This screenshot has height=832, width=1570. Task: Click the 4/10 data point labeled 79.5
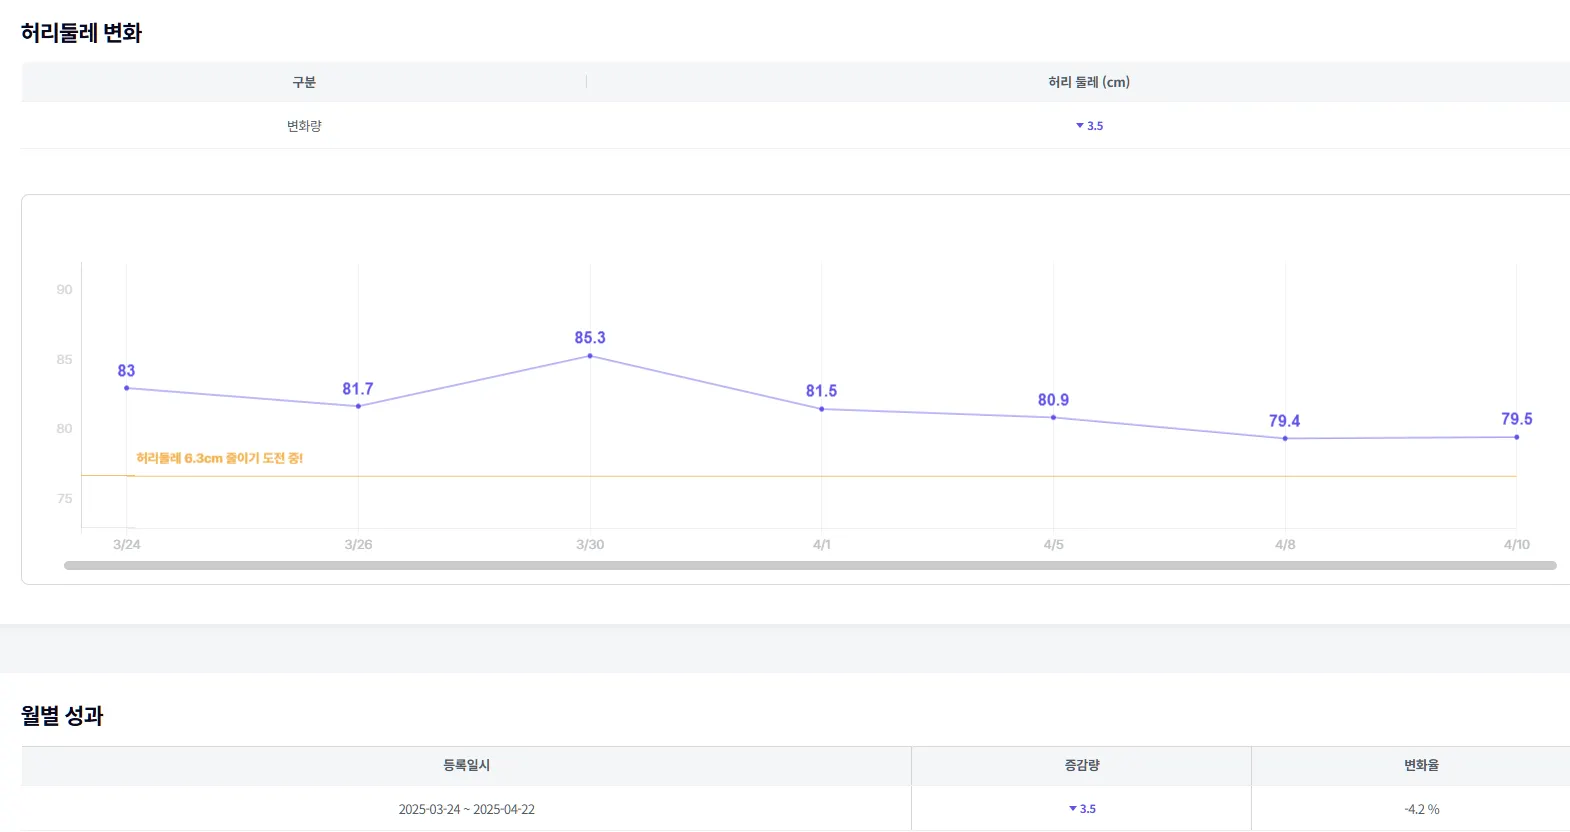(x=1516, y=437)
